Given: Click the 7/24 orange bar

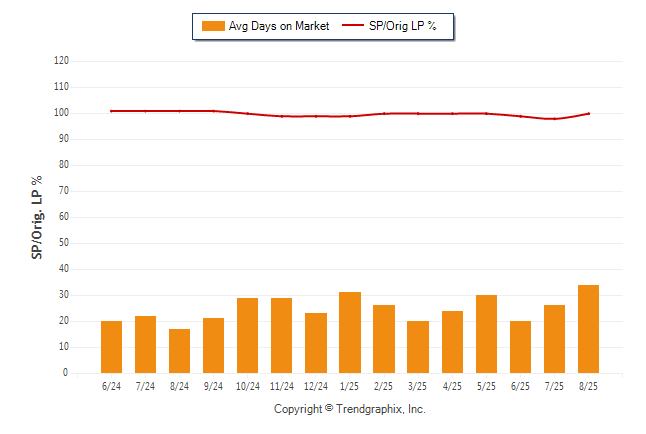Looking at the screenshot, I should click(x=145, y=345).
